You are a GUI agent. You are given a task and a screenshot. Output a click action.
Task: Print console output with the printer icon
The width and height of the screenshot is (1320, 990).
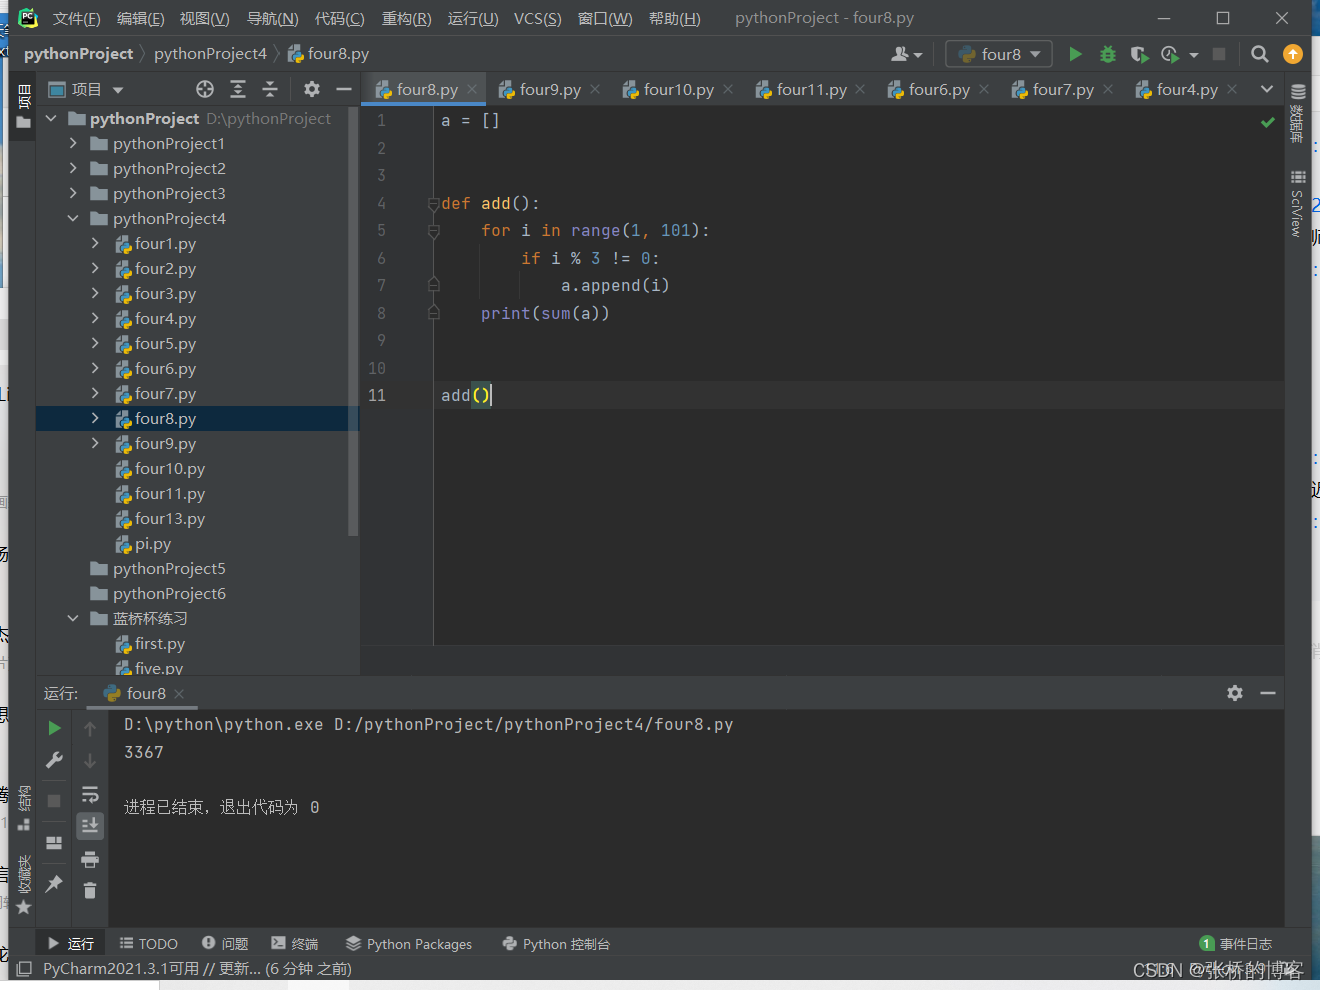[90, 858]
